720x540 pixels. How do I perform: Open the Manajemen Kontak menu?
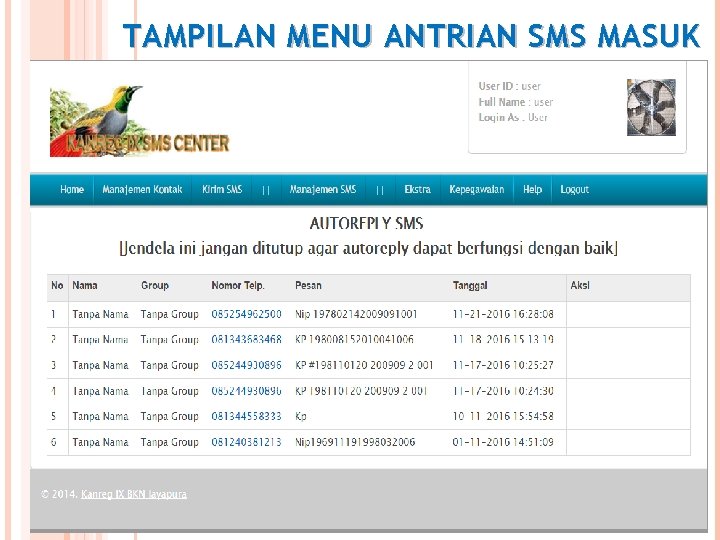pos(142,189)
